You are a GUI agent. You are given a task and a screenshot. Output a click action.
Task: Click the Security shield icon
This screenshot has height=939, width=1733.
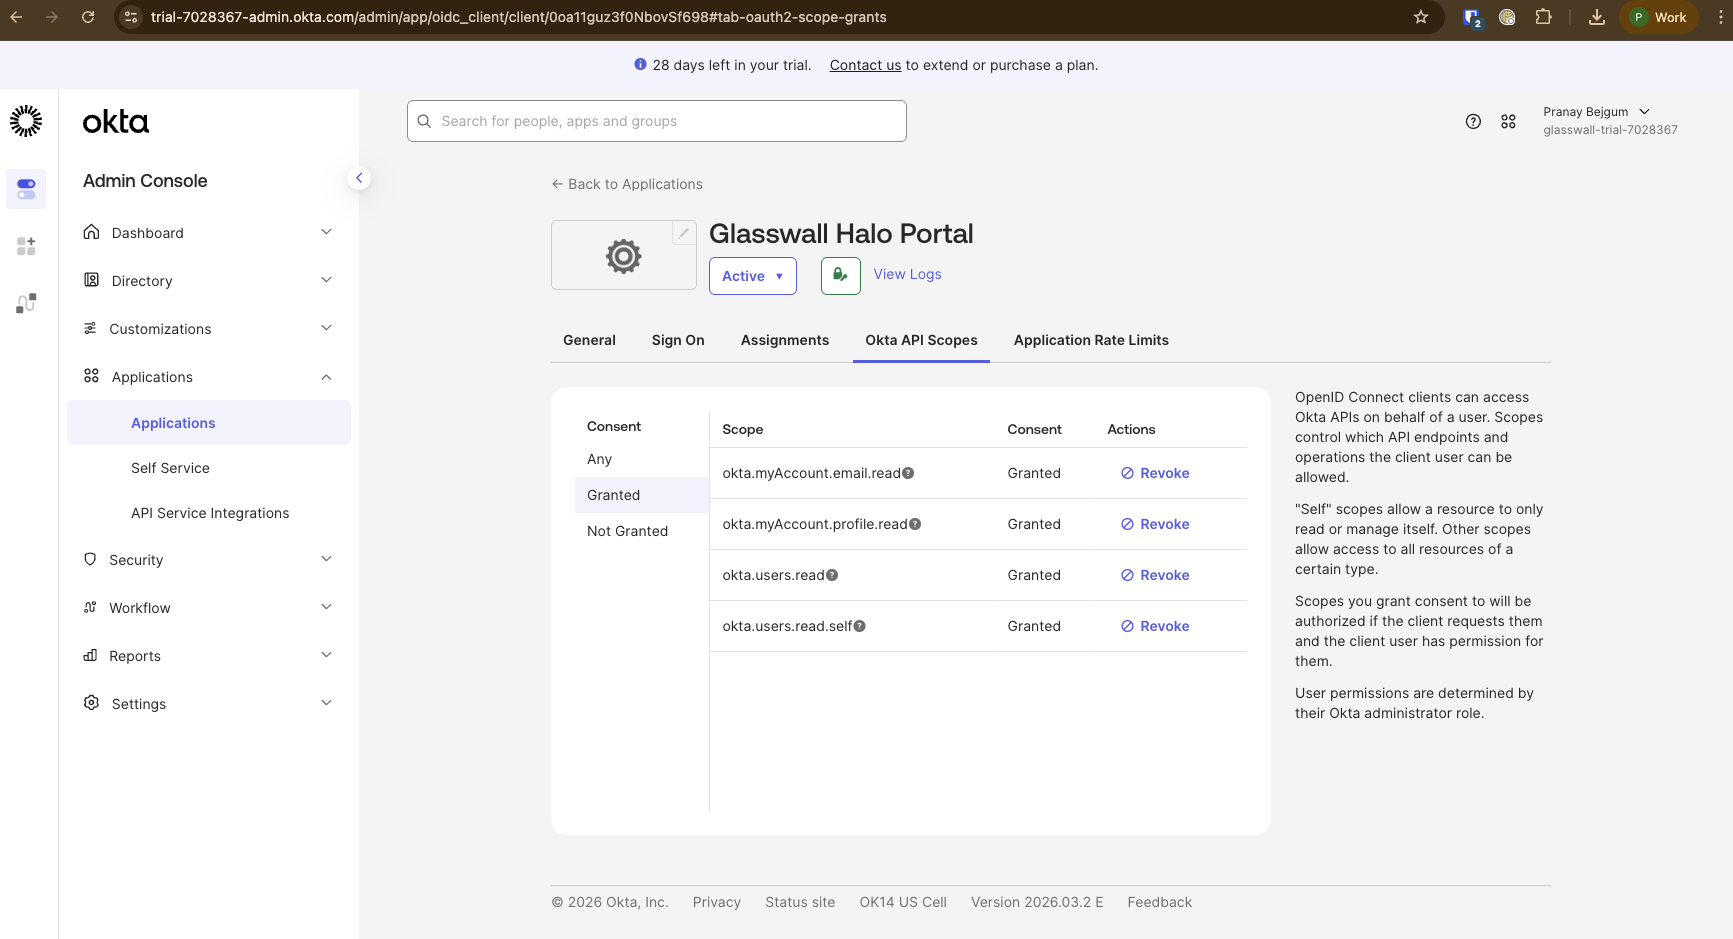90,559
